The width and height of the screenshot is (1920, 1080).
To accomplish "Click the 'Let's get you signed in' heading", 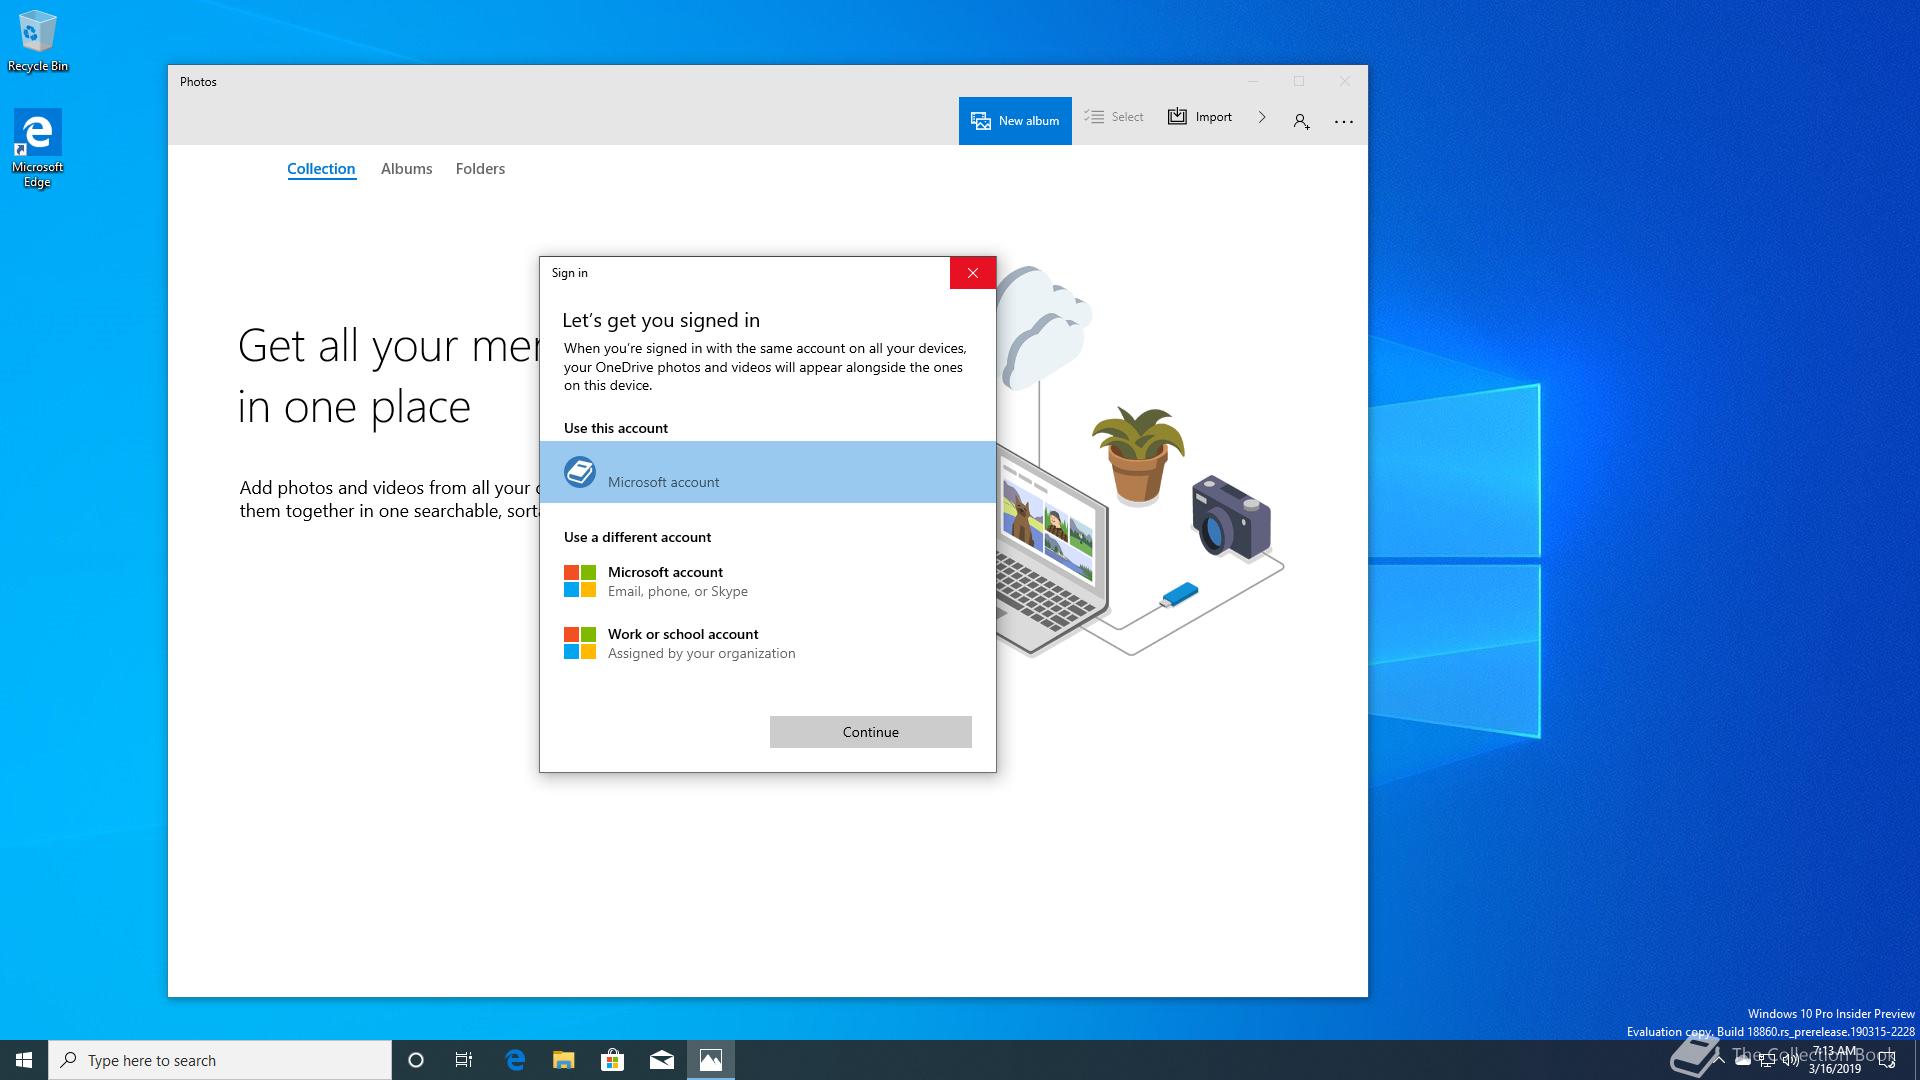I will (x=661, y=320).
